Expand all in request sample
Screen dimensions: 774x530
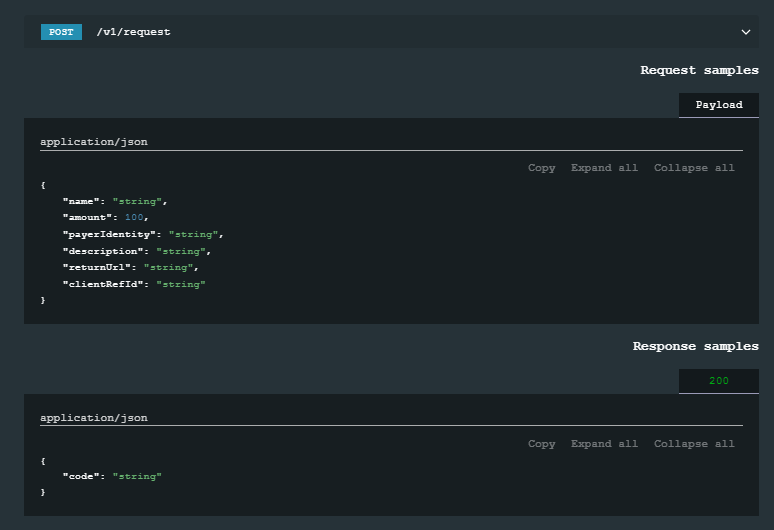tap(604, 168)
